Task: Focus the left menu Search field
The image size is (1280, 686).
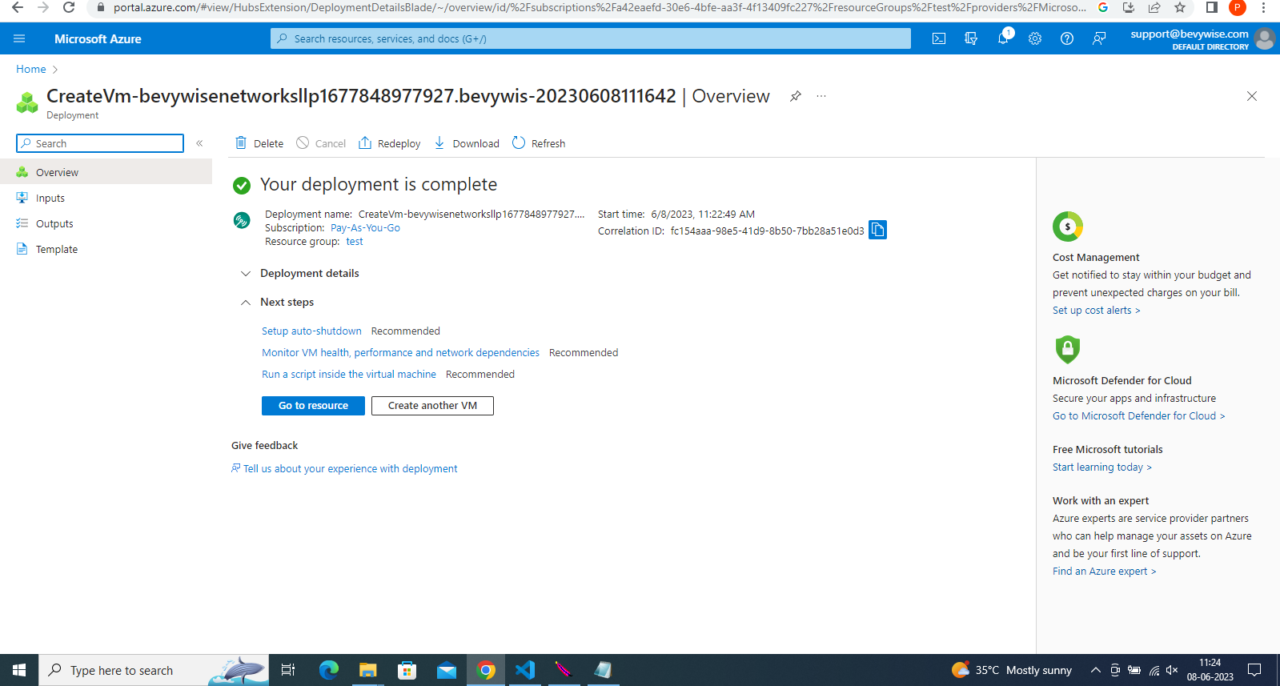Action: click(x=100, y=143)
